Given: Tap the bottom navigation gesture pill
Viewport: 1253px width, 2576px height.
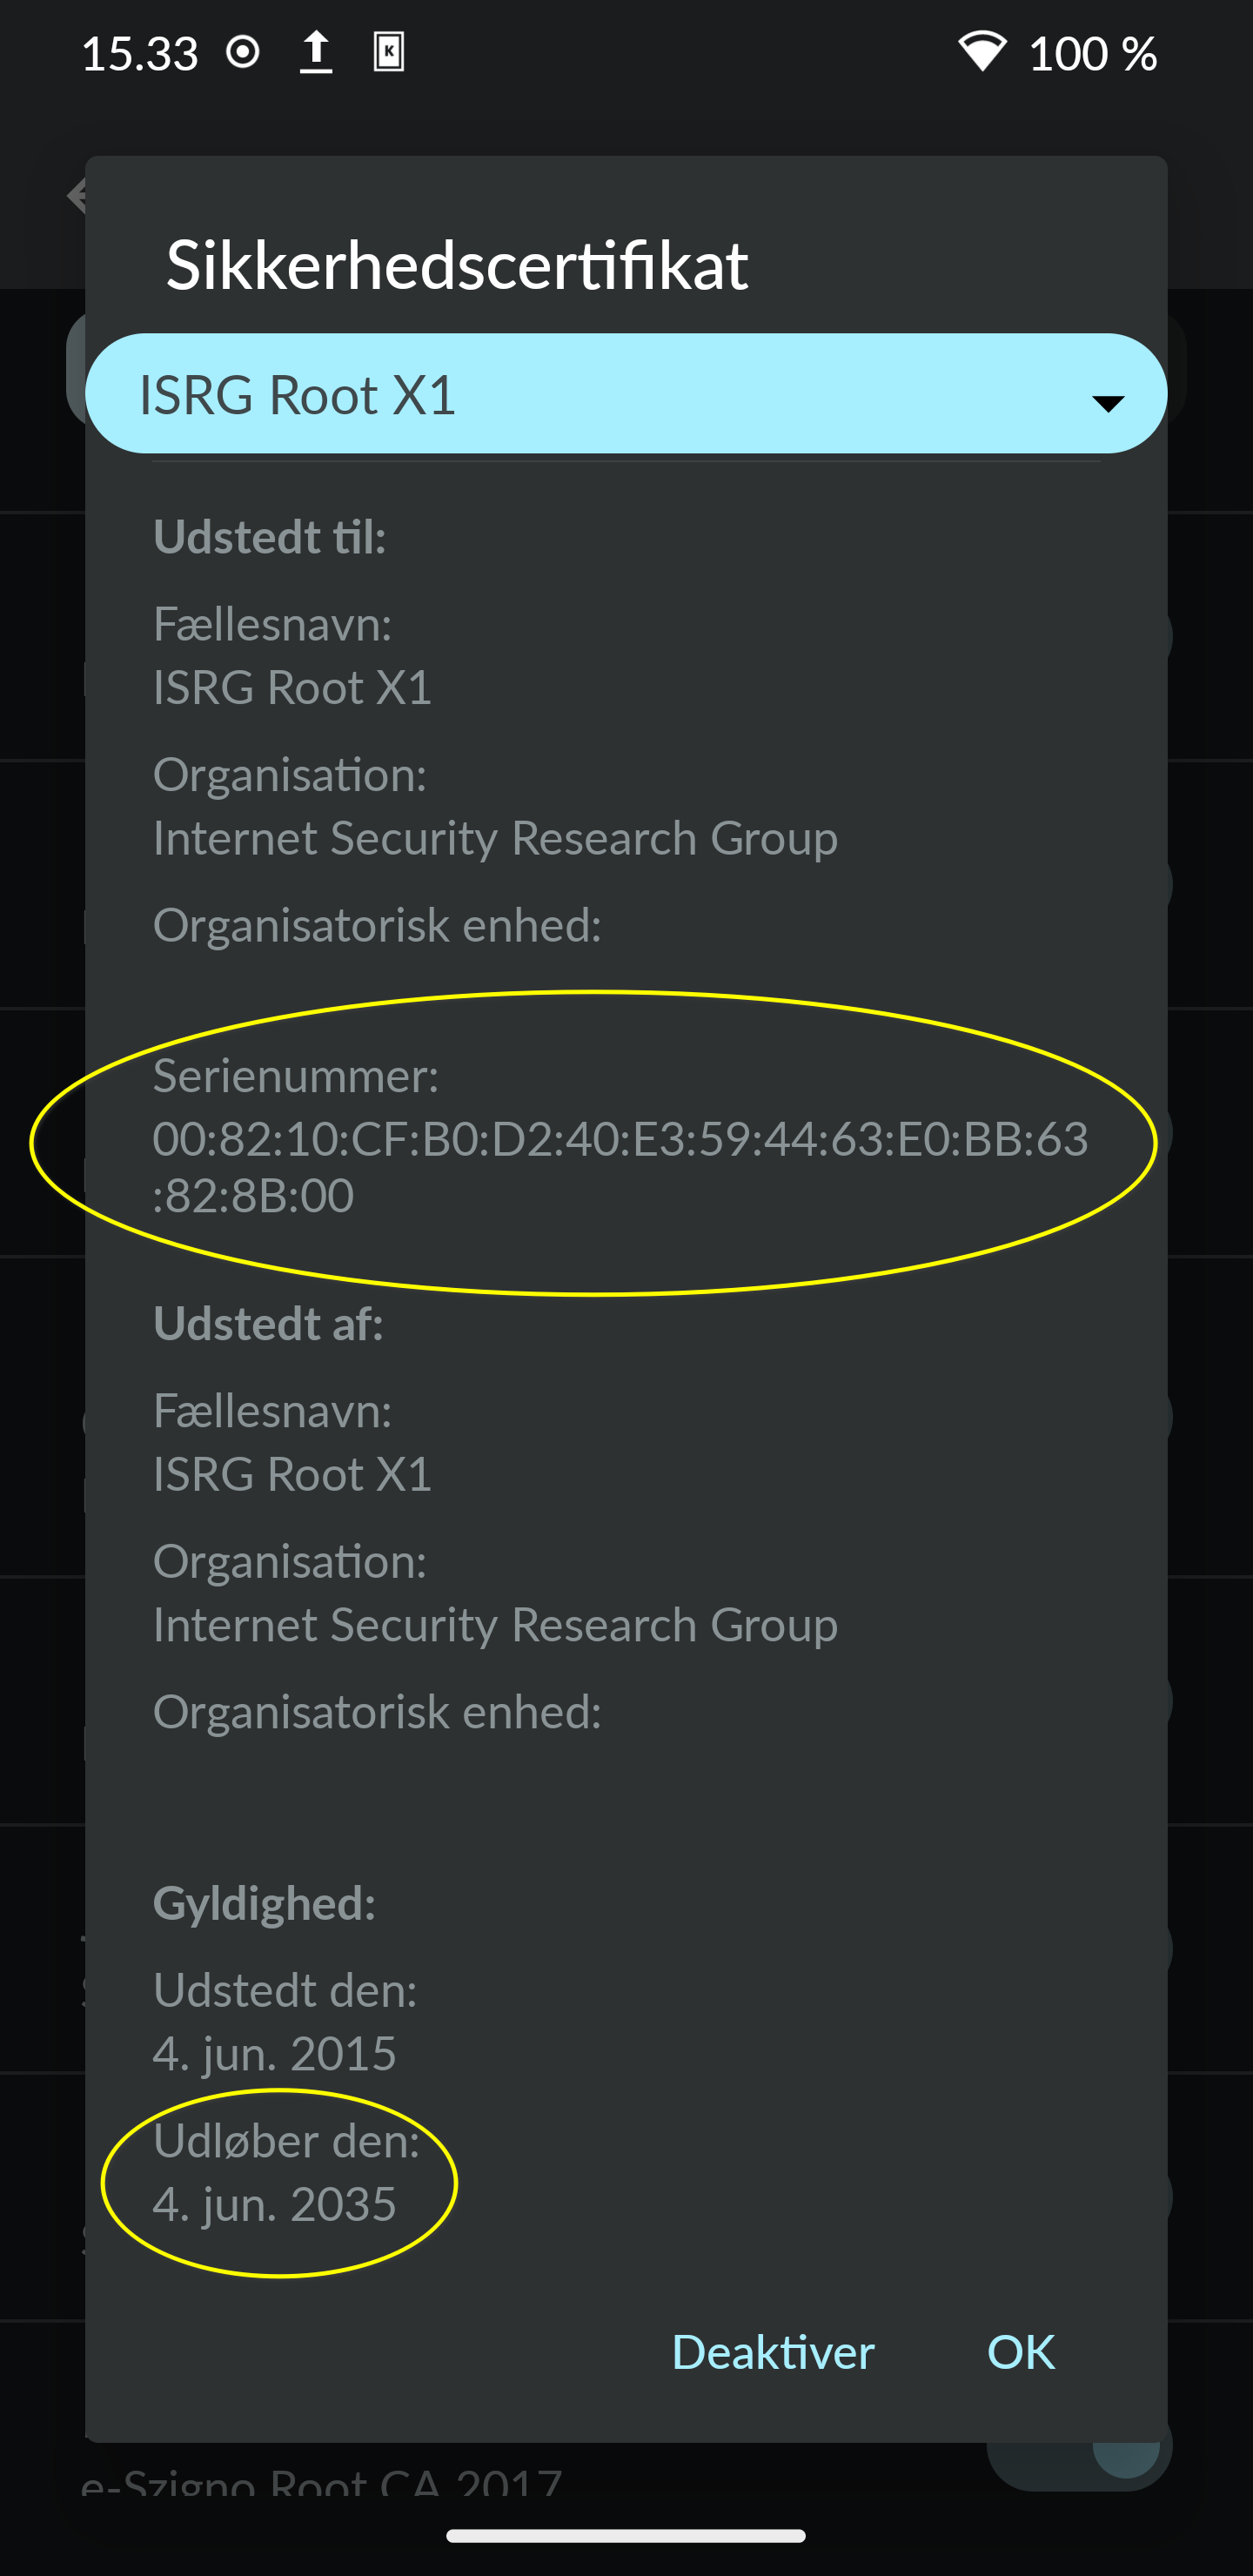Looking at the screenshot, I should click(626, 2535).
